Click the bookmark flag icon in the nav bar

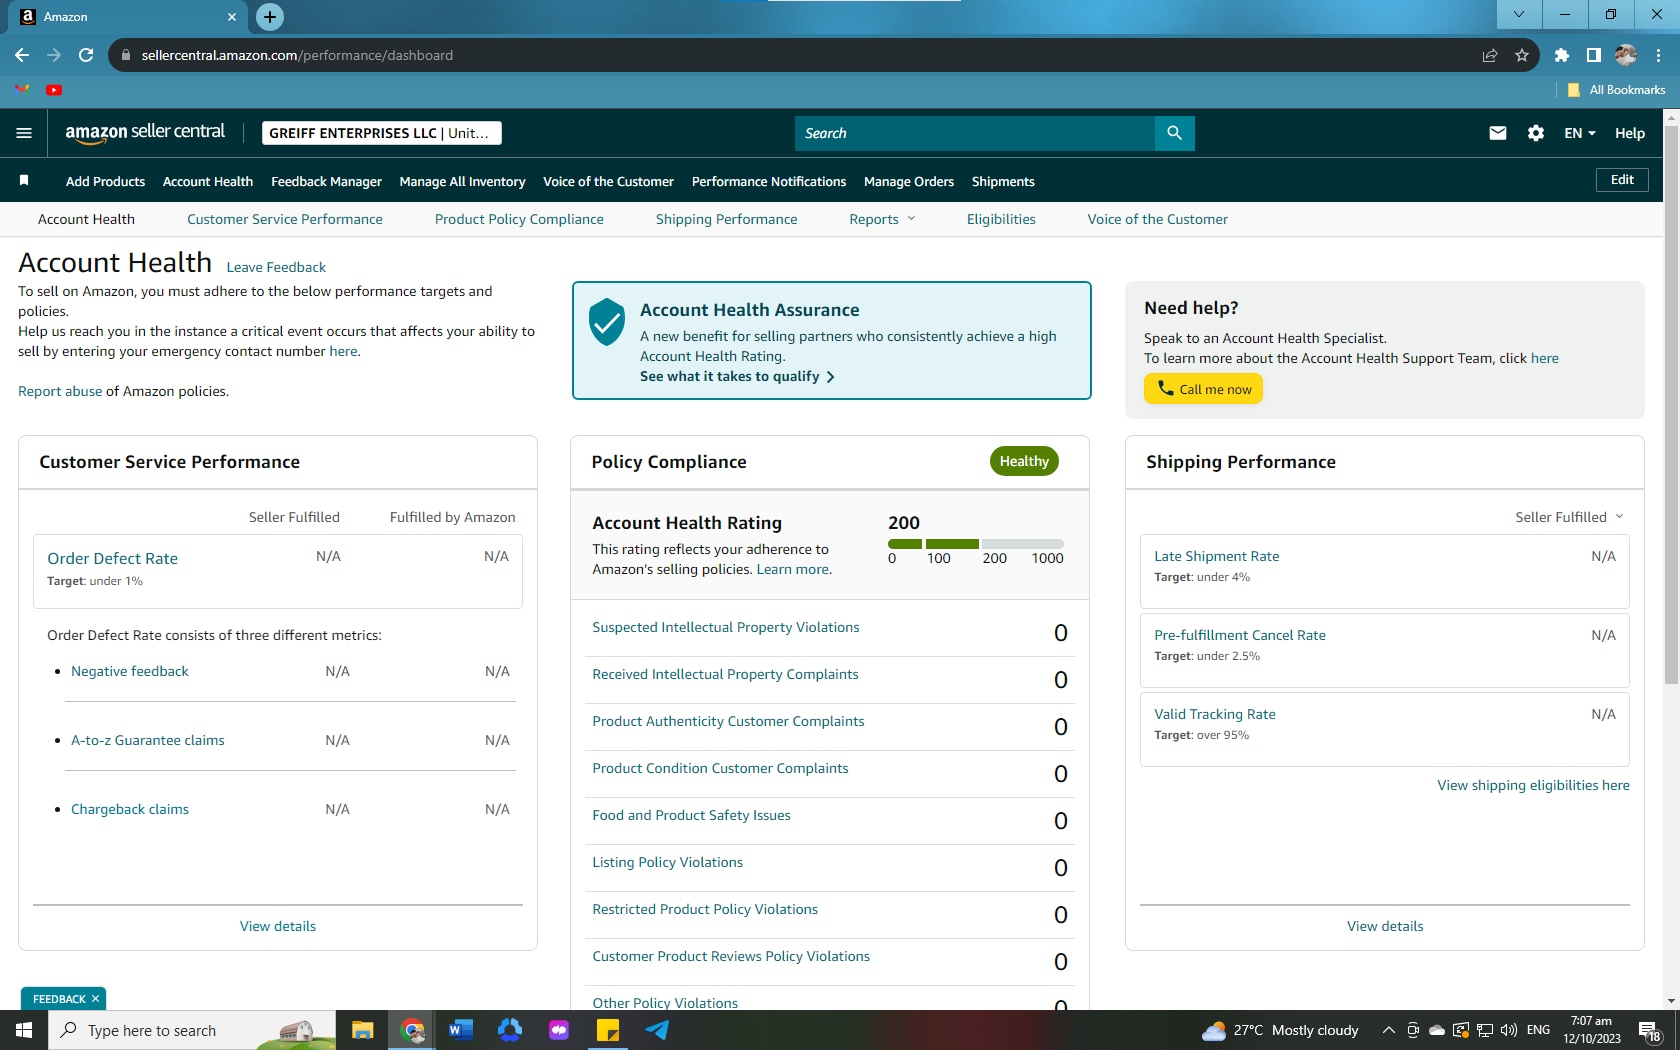(x=24, y=180)
